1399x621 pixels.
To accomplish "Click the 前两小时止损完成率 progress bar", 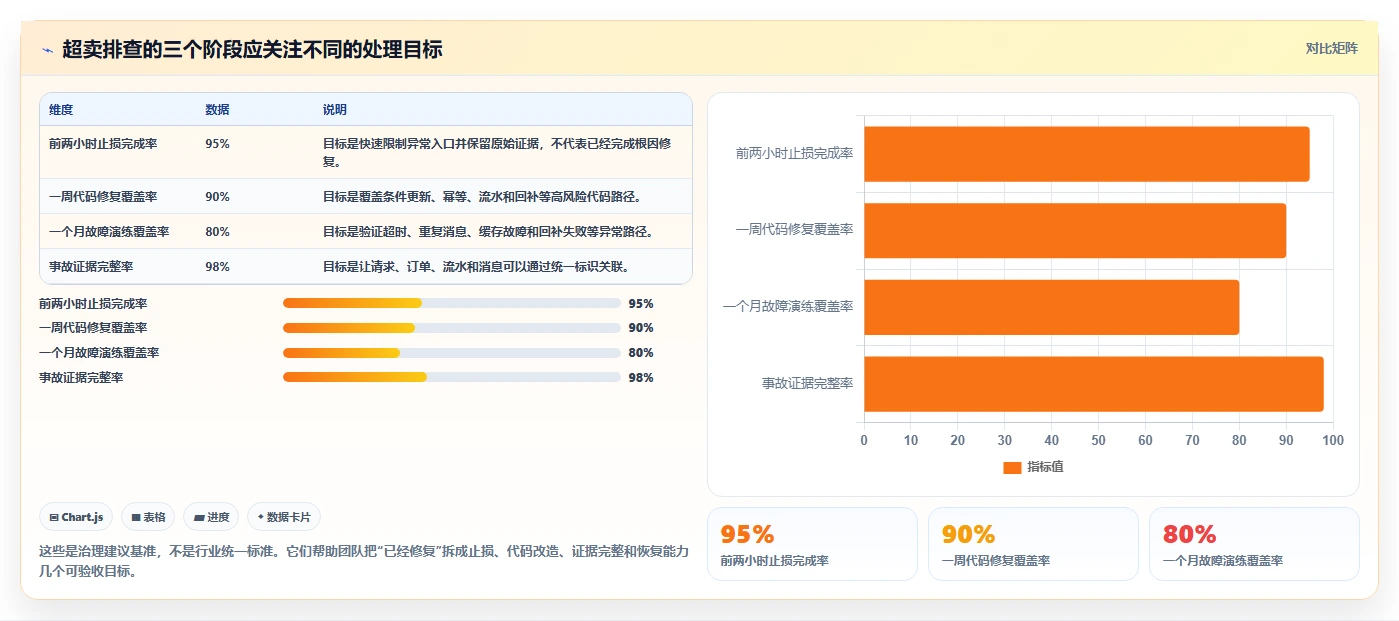I will 452,303.
